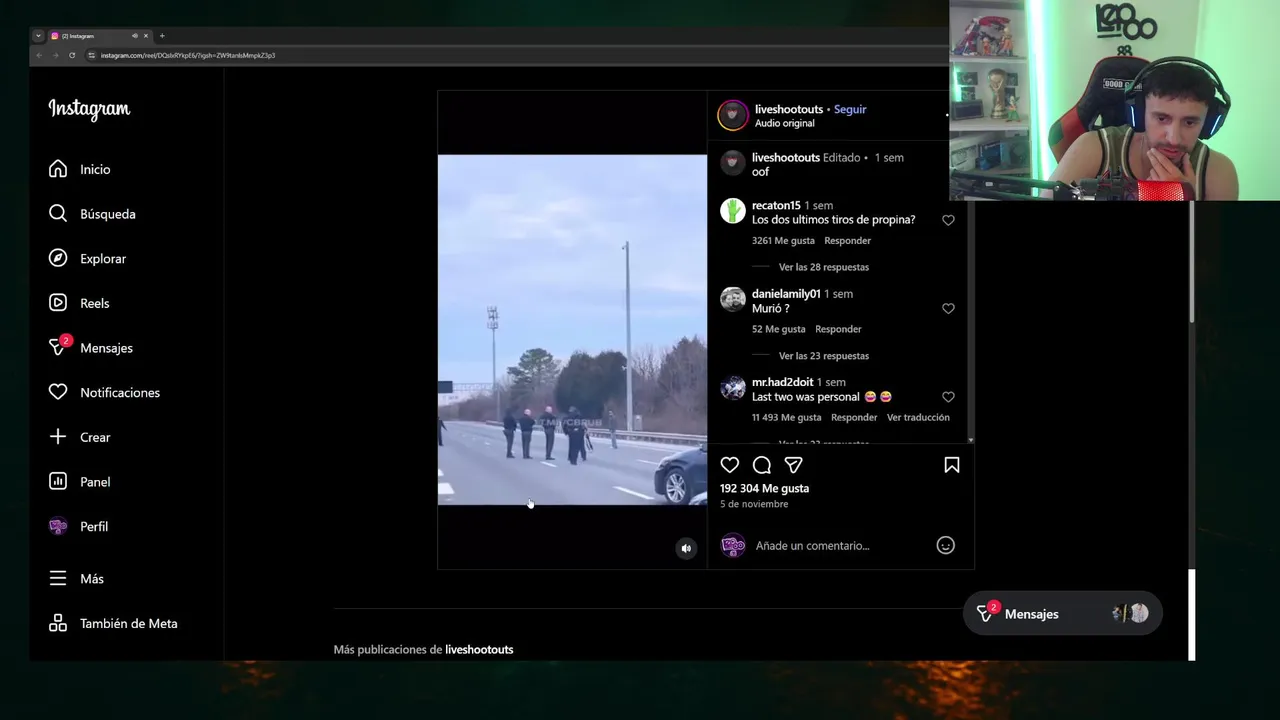This screenshot has width=1280, height=720.
Task: Click the home icon next to Inicio
Action: (58, 169)
